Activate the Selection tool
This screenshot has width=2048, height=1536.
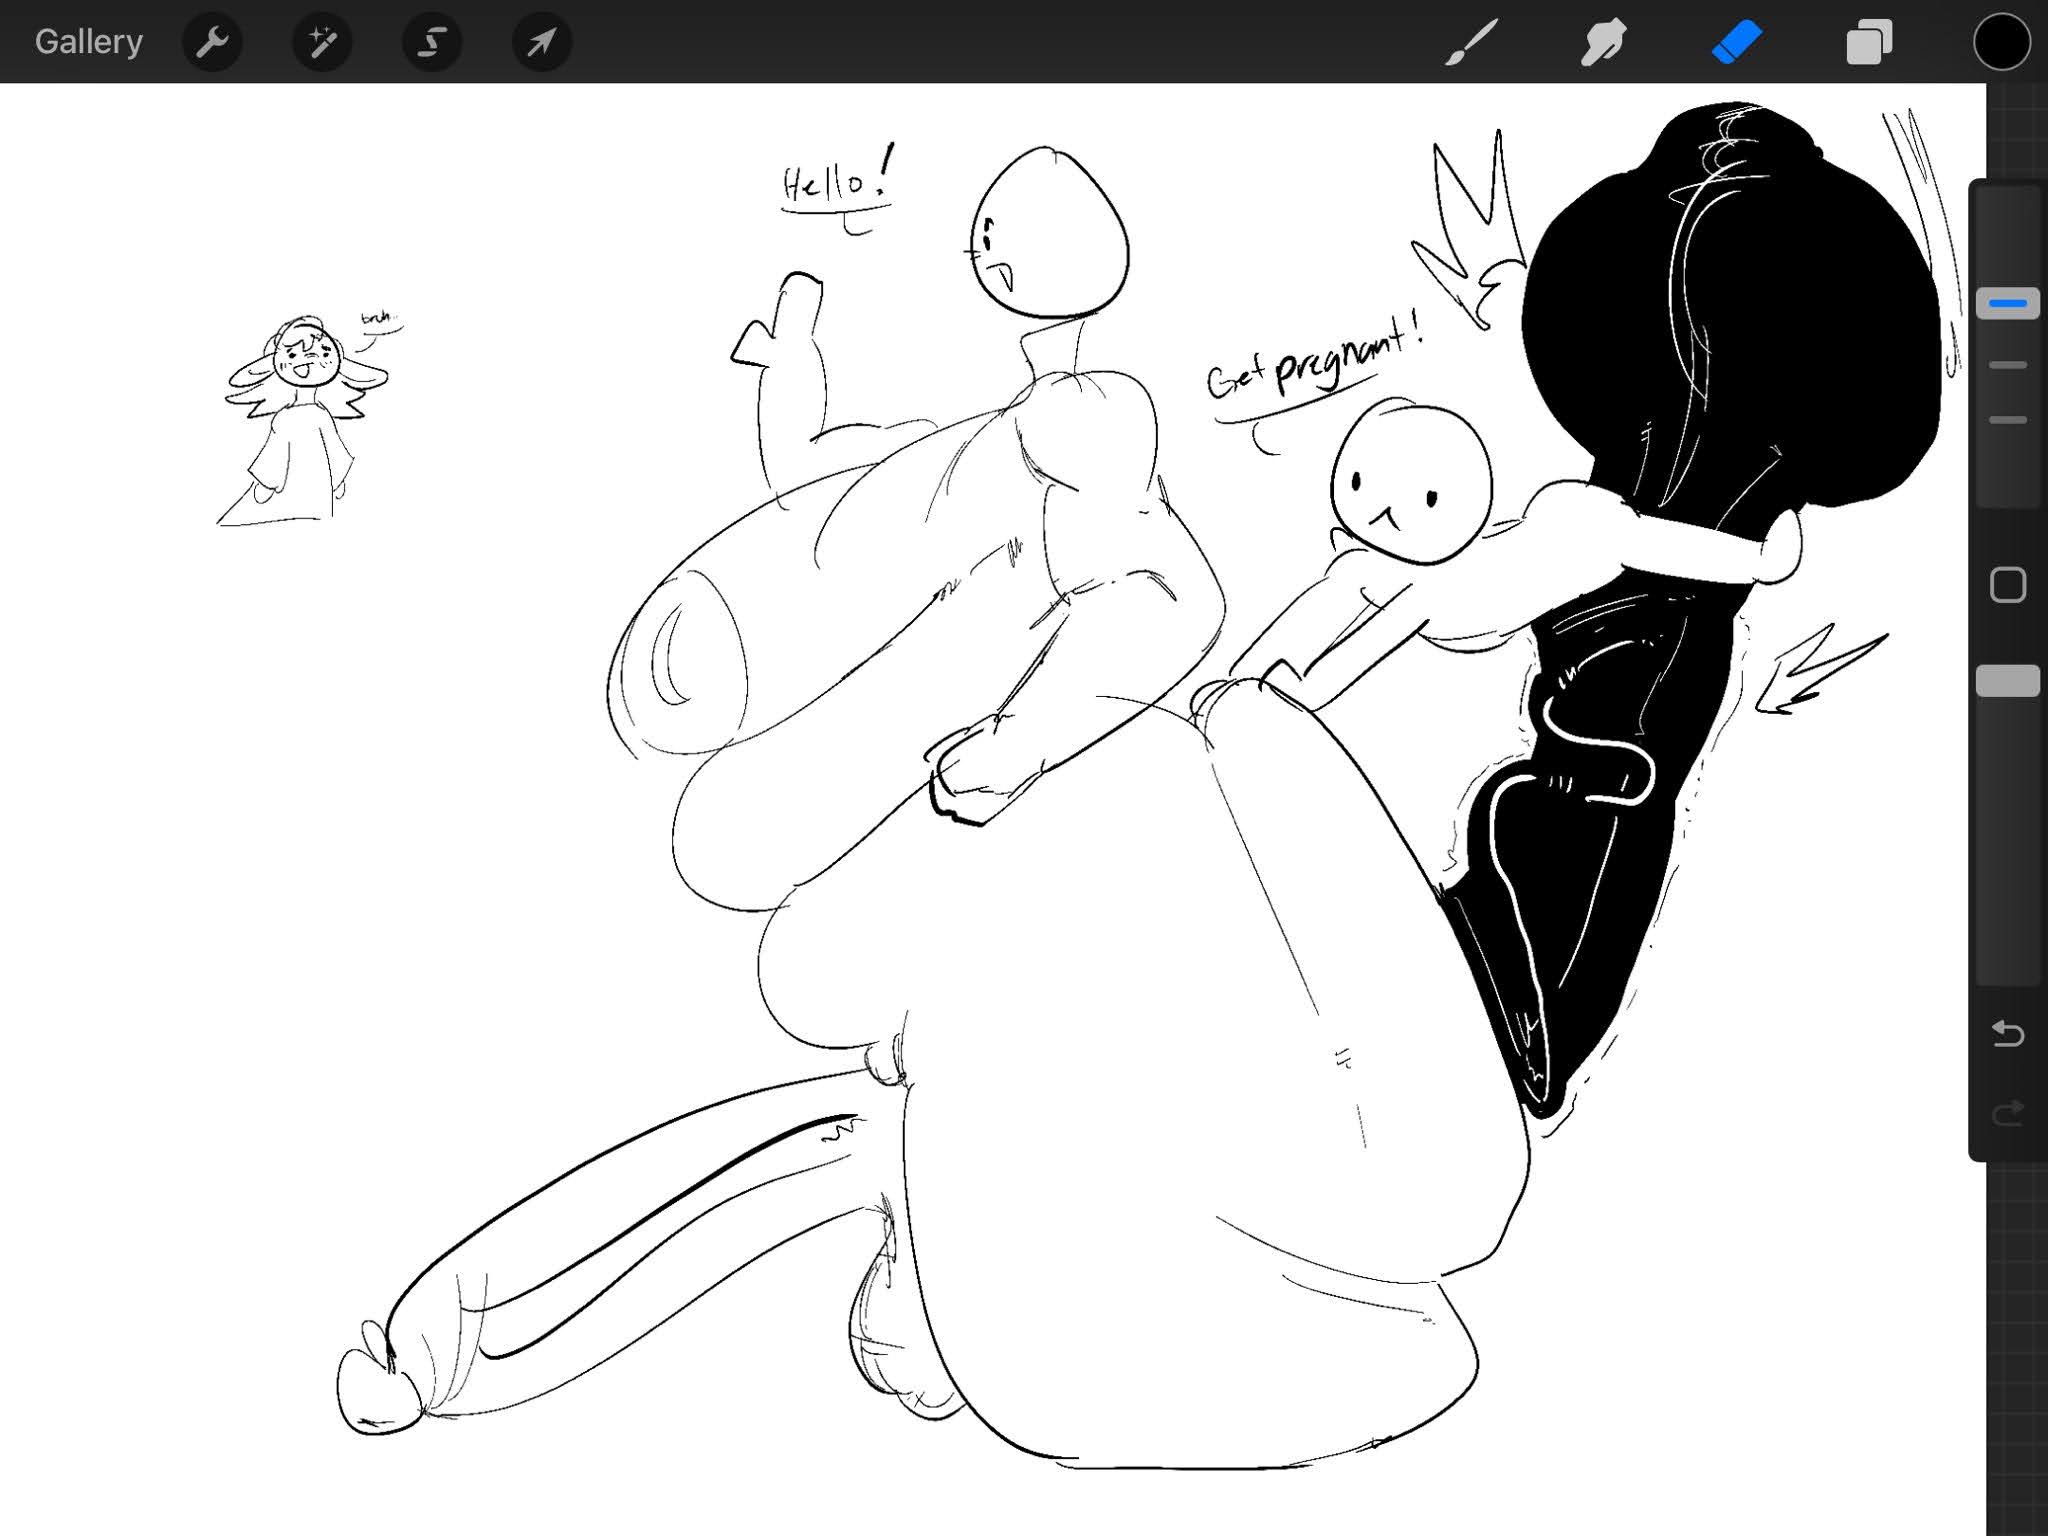click(x=432, y=42)
